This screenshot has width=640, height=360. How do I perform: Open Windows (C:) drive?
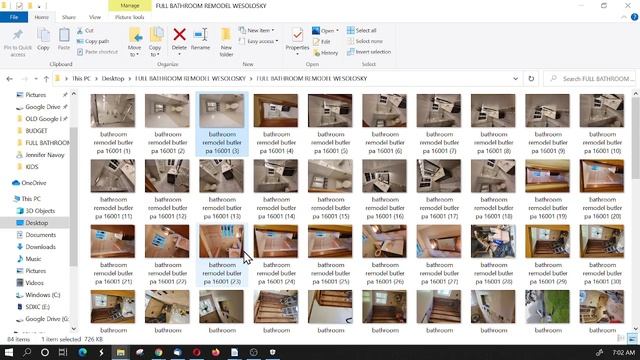42,295
